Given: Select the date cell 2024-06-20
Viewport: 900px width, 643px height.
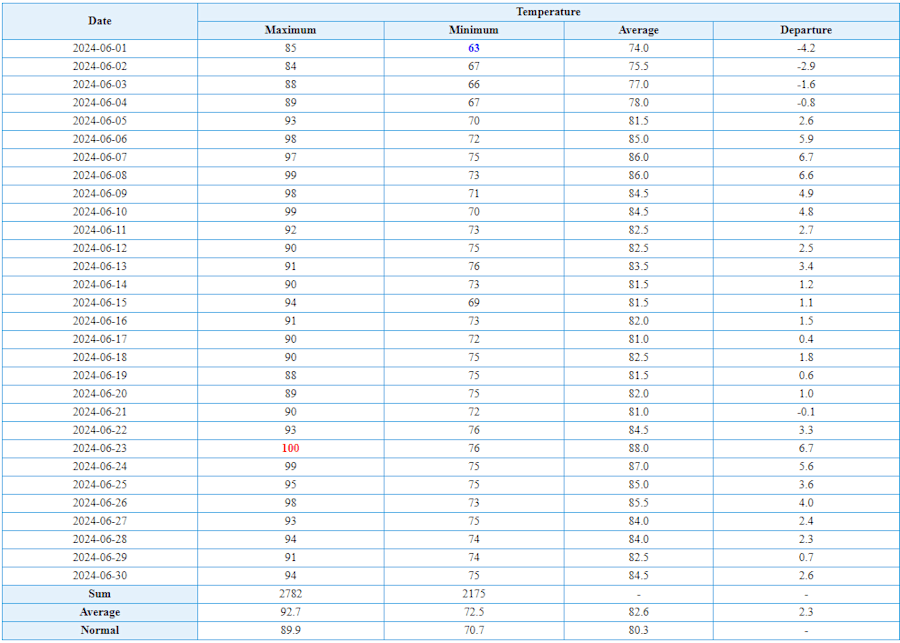Looking at the screenshot, I should point(100,394).
